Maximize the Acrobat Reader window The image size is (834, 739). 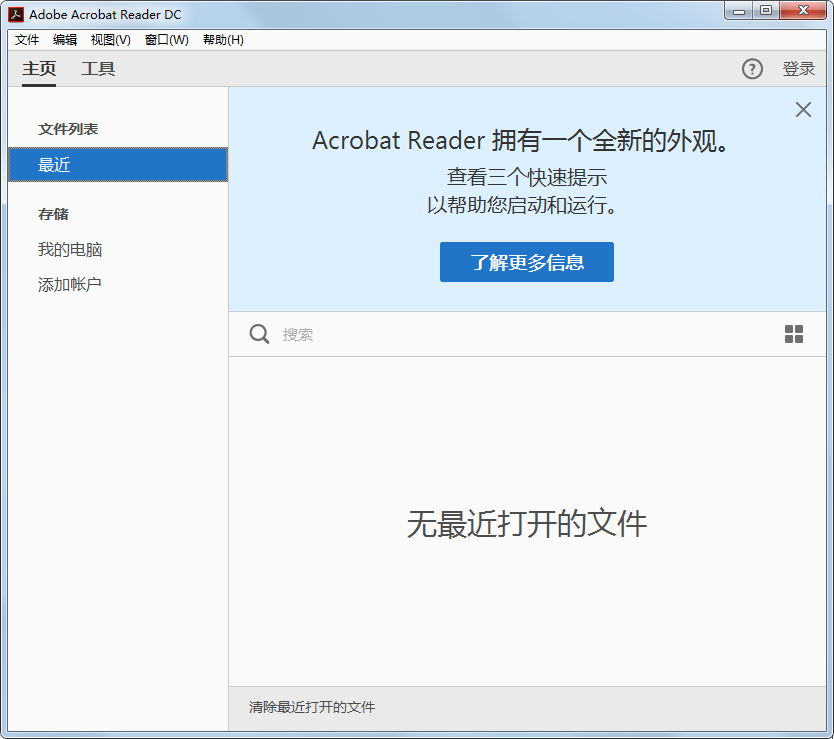(x=766, y=11)
